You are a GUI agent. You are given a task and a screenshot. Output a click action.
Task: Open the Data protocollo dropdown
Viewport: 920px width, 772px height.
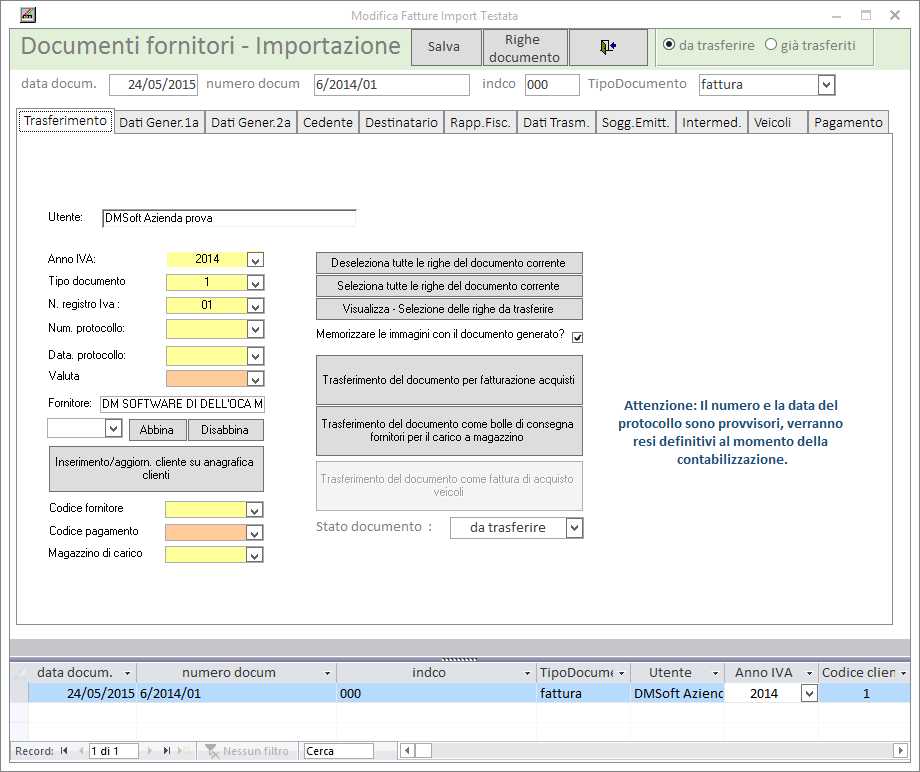click(255, 356)
